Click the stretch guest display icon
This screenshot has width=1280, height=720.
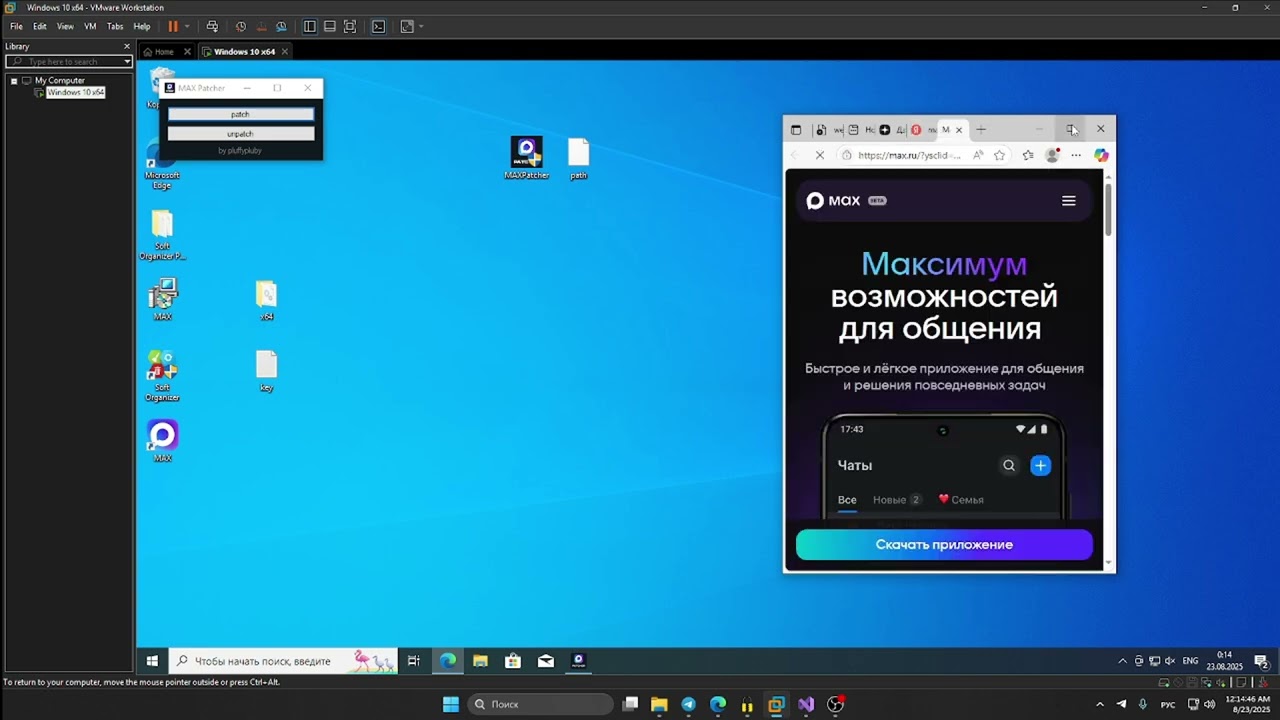coord(407,27)
